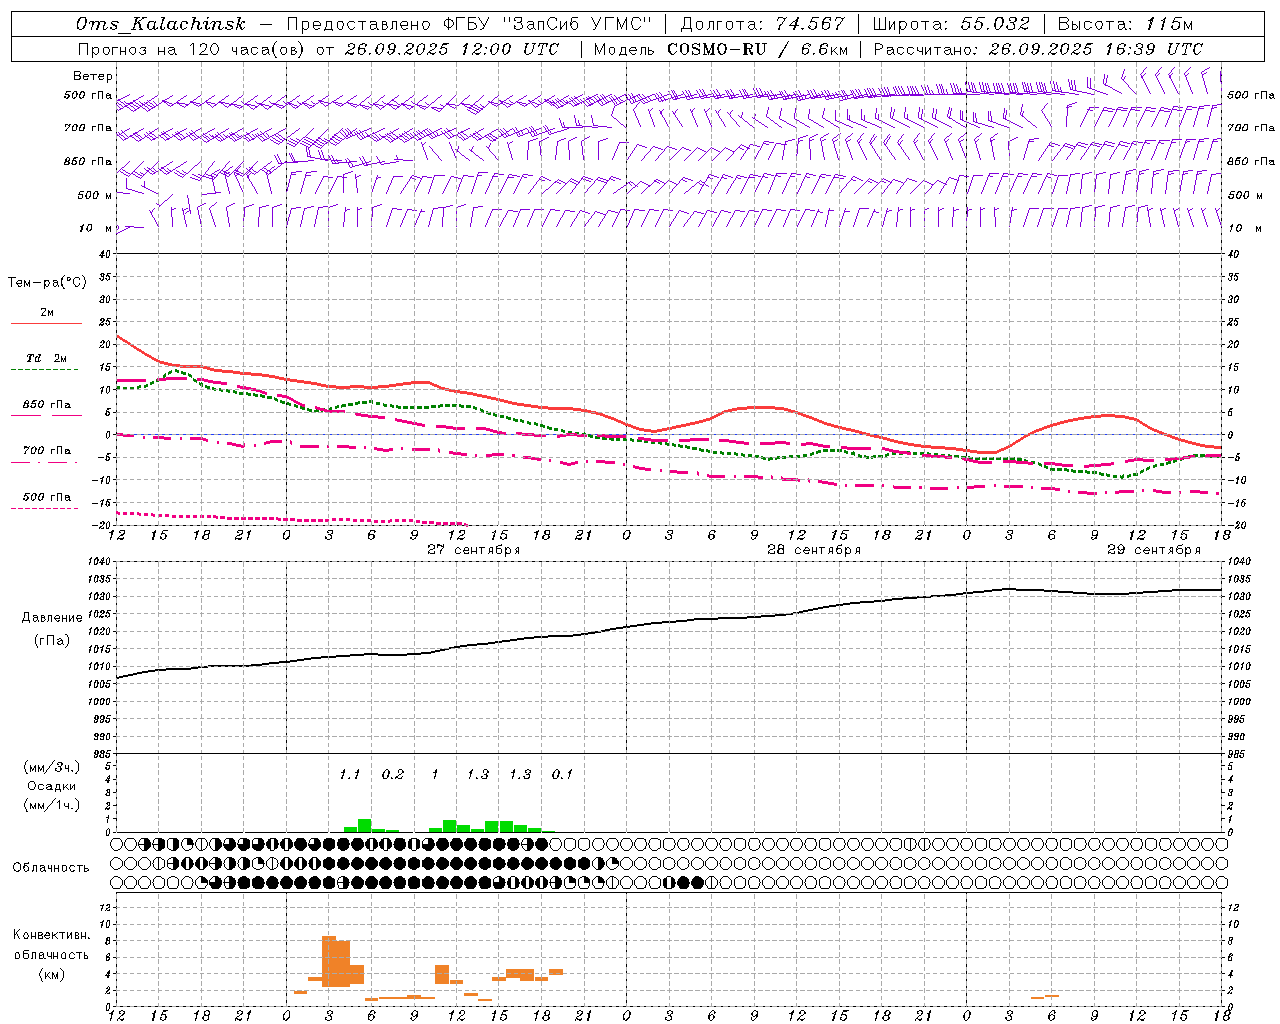Select the COSMO-RU model name in header
This screenshot has height=1024, width=1280.
(717, 49)
